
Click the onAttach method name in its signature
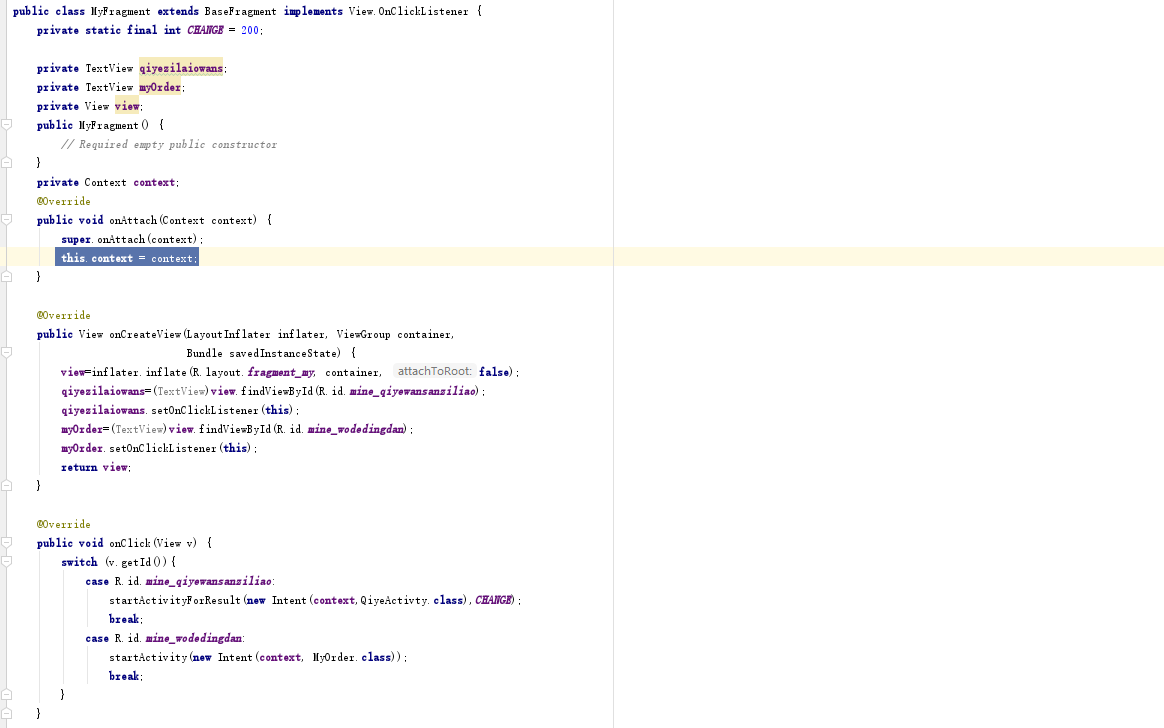pos(133,220)
